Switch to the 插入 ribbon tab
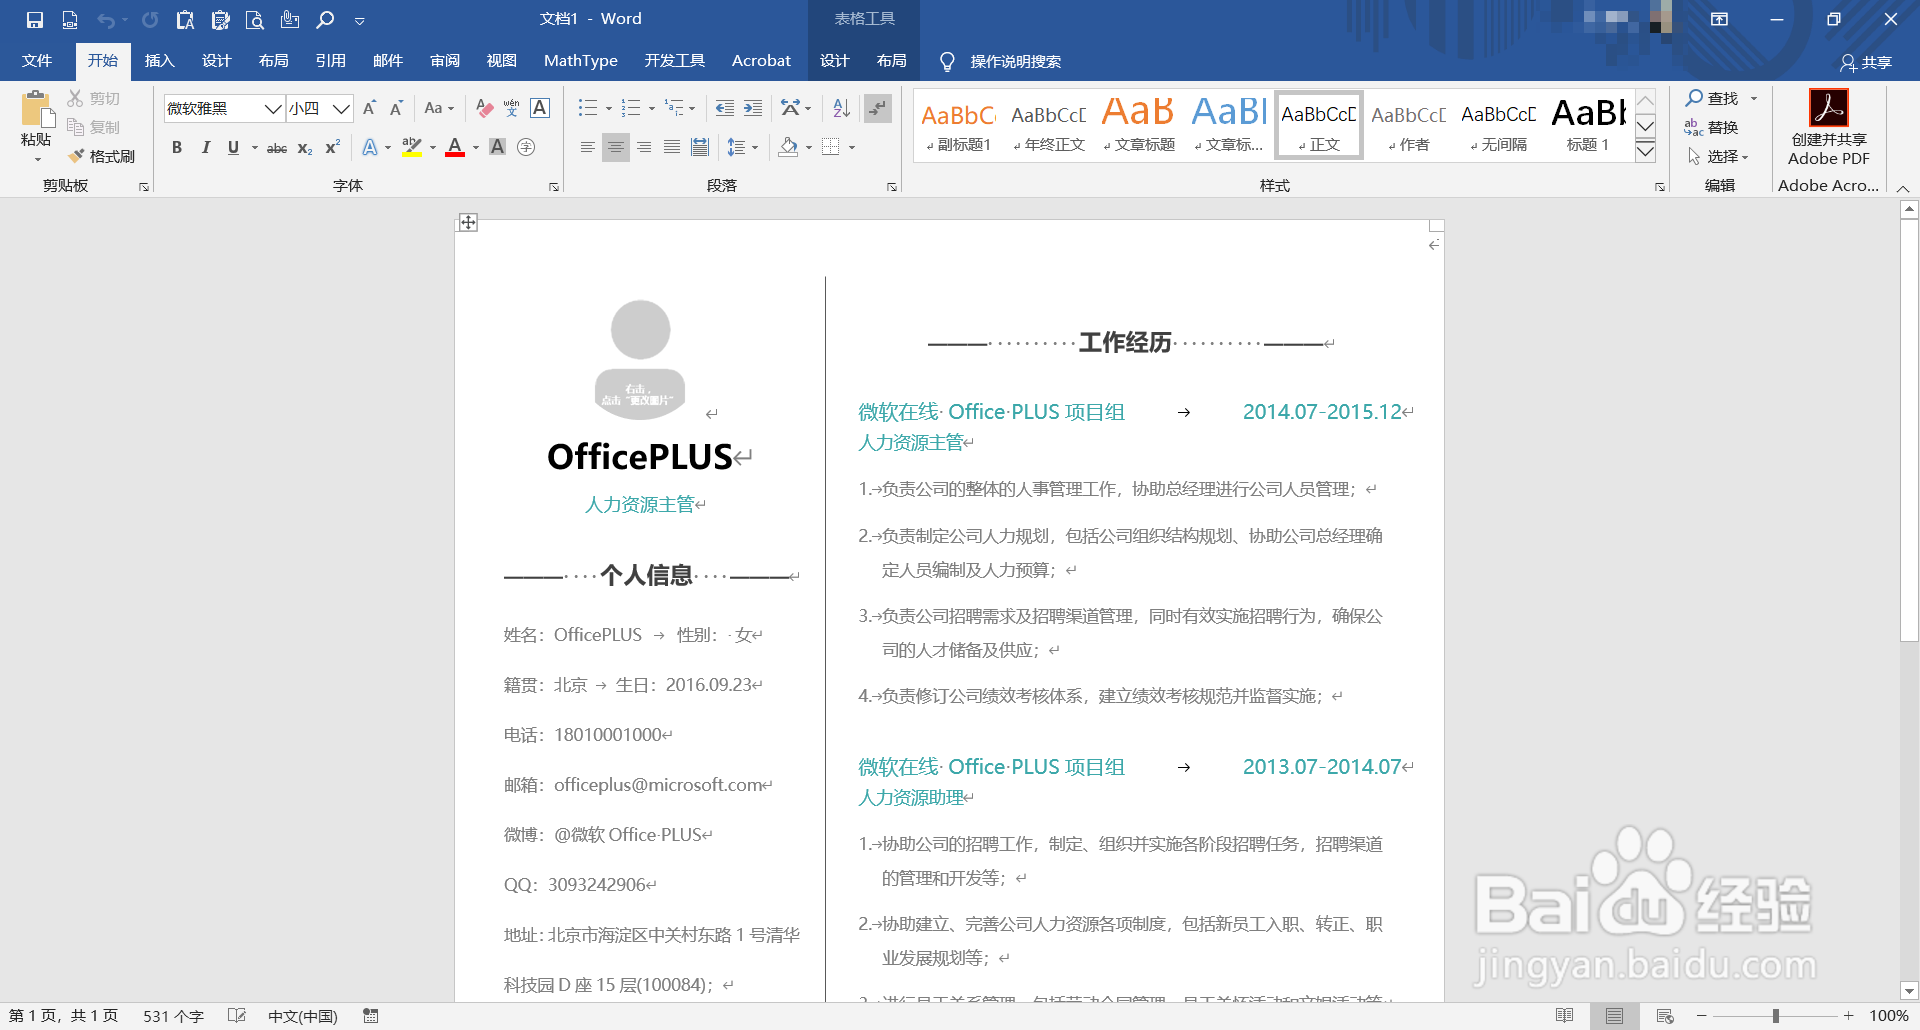 159,60
